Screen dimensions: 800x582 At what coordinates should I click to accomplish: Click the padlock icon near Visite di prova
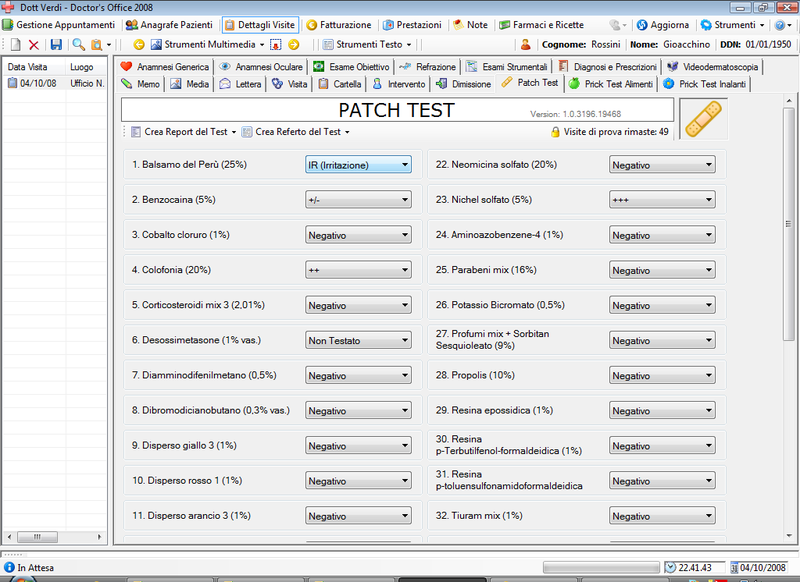[x=555, y=132]
